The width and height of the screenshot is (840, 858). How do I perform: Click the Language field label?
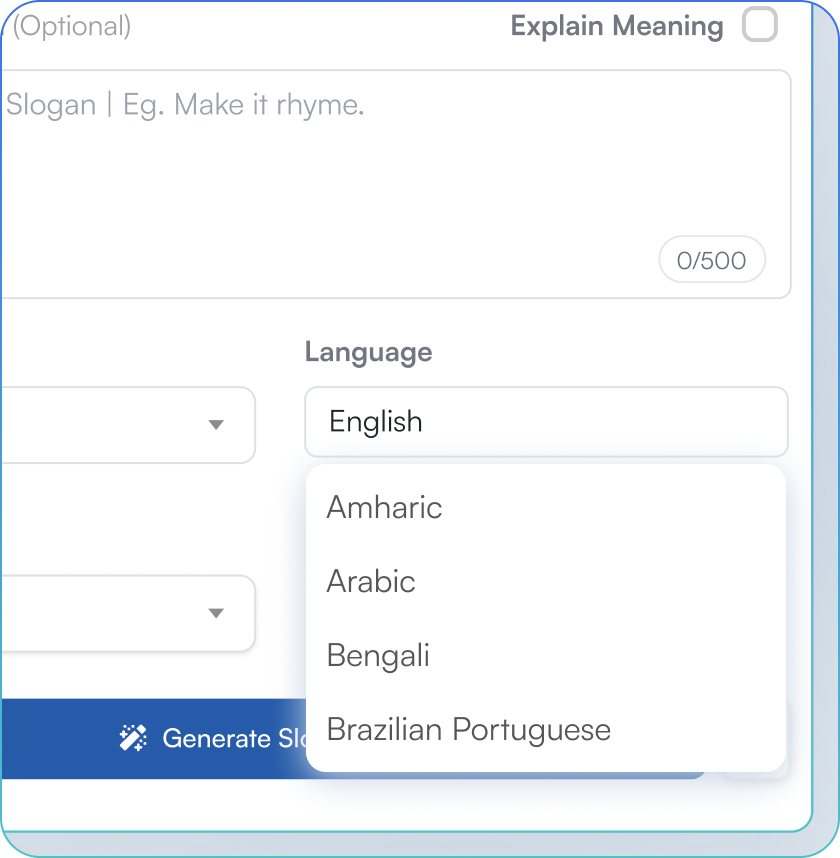click(368, 352)
